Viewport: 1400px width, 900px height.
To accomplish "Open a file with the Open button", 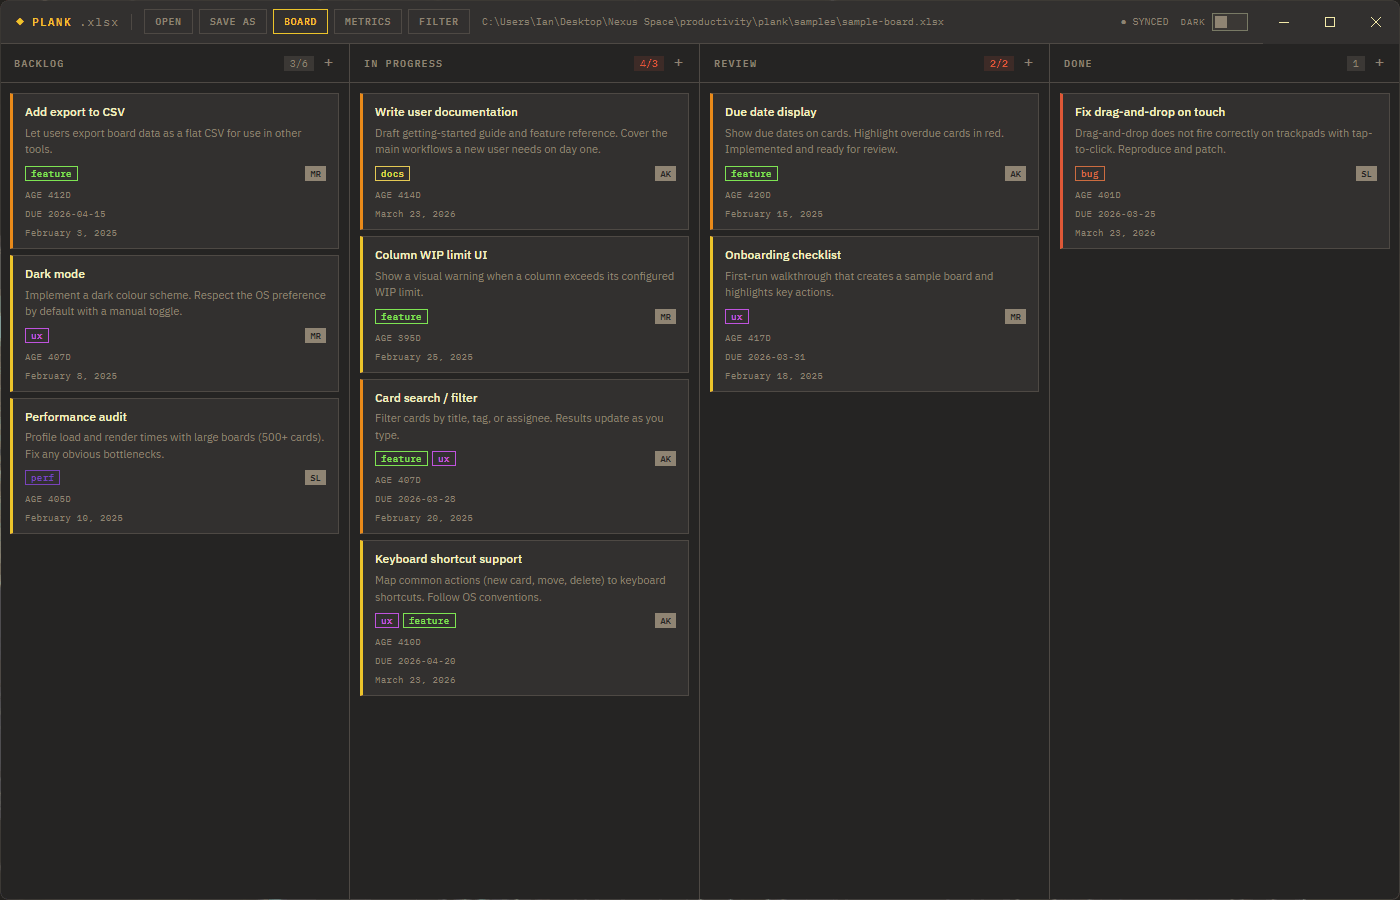I will (168, 22).
